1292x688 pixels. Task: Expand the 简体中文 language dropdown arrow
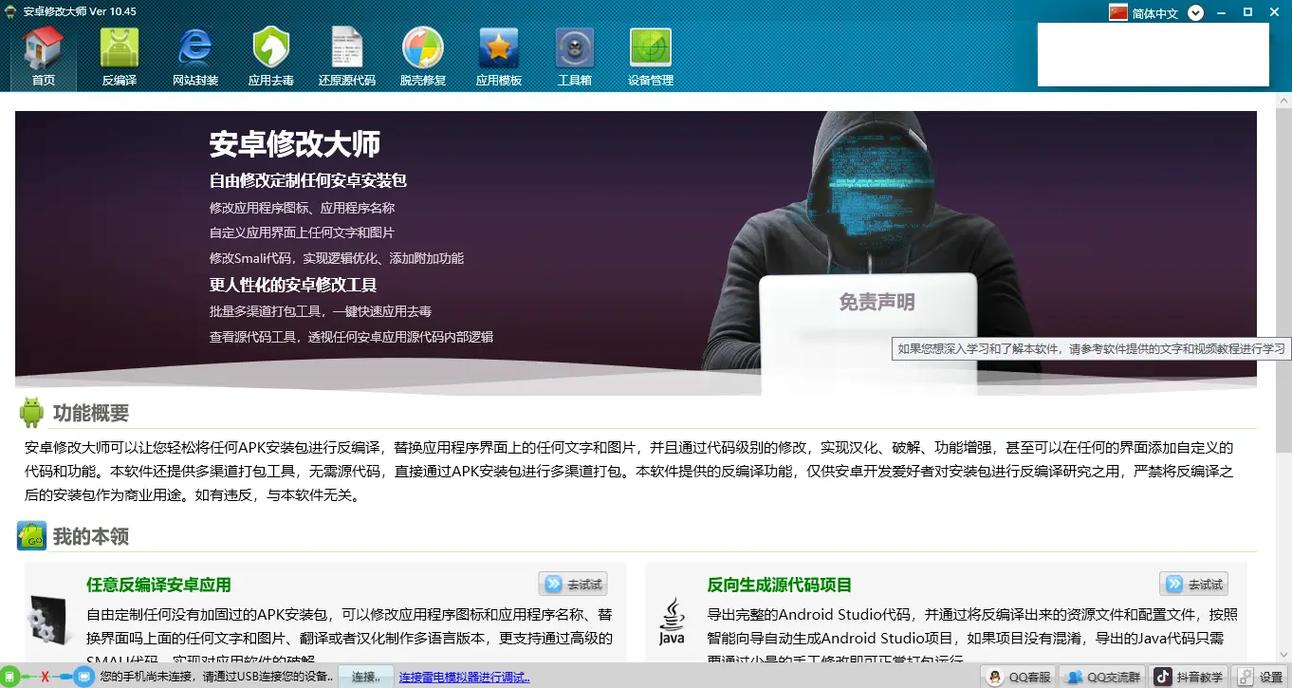1196,13
